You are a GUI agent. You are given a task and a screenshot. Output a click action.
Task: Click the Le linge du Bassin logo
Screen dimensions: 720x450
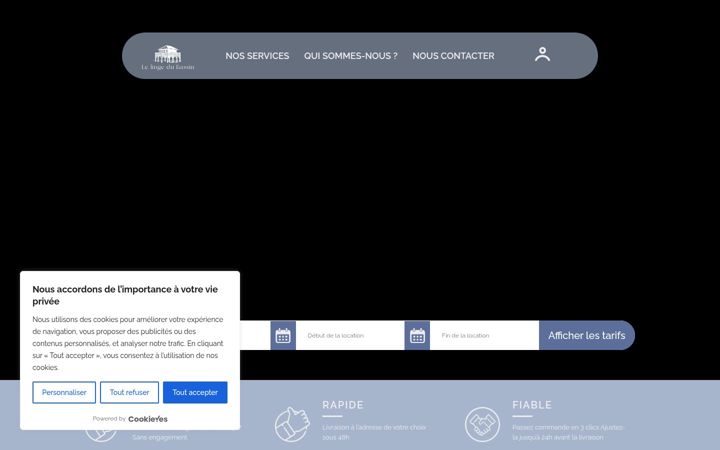(168, 57)
